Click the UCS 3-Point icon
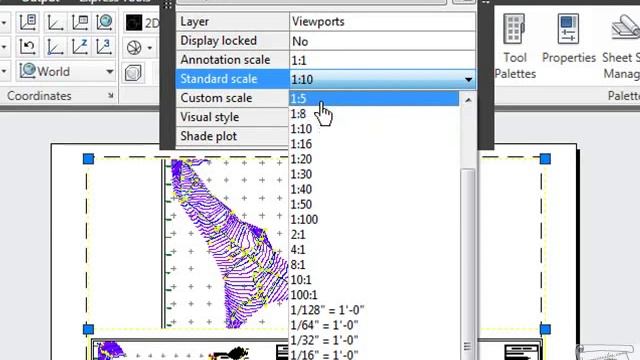 tap(104, 47)
